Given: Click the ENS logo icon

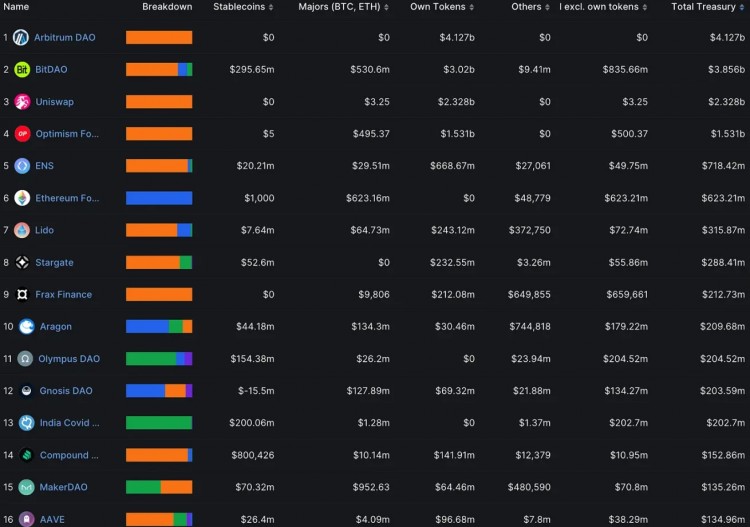Looking at the screenshot, I should coord(22,166).
